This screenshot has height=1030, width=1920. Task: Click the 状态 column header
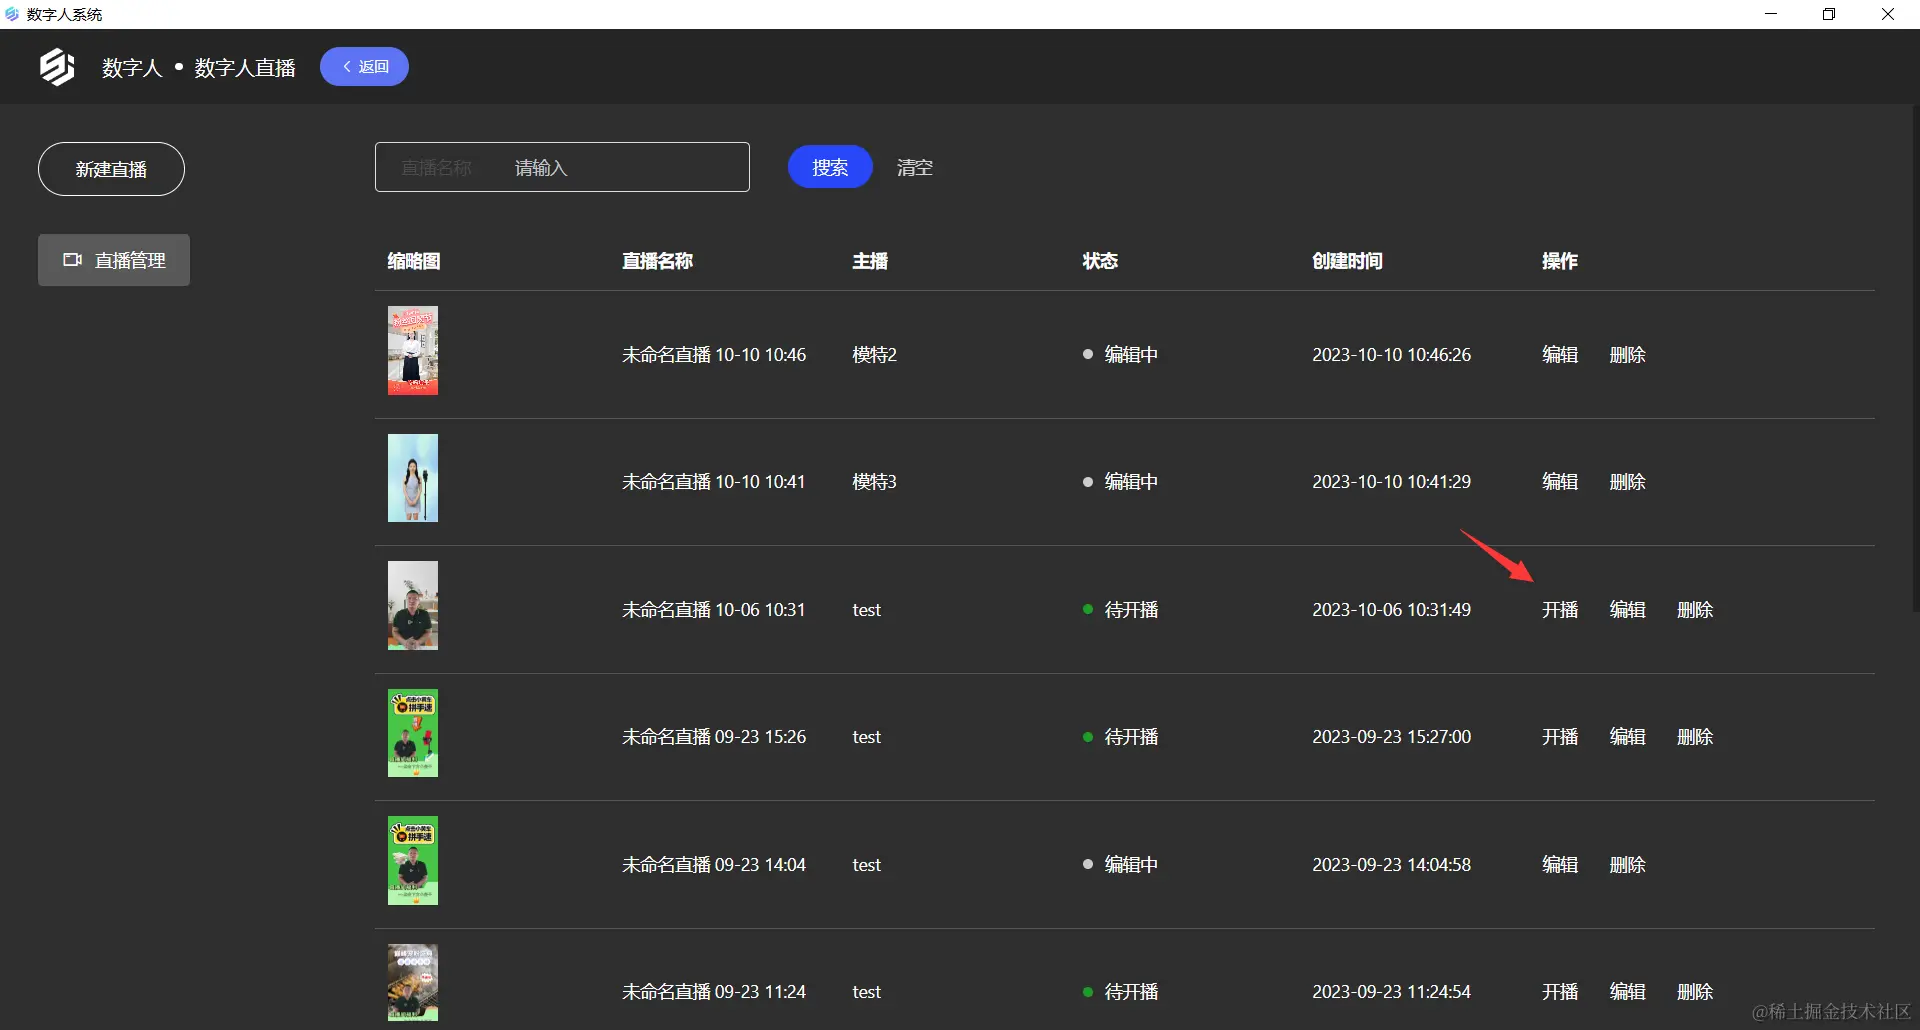pyautogui.click(x=1100, y=261)
